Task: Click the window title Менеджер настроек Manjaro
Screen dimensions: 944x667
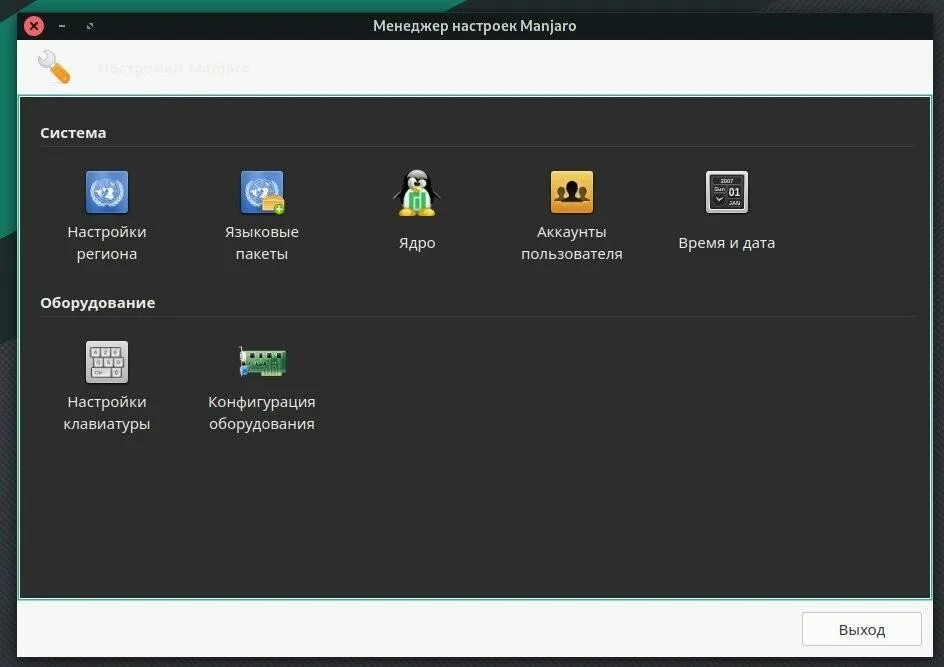Action: click(474, 26)
